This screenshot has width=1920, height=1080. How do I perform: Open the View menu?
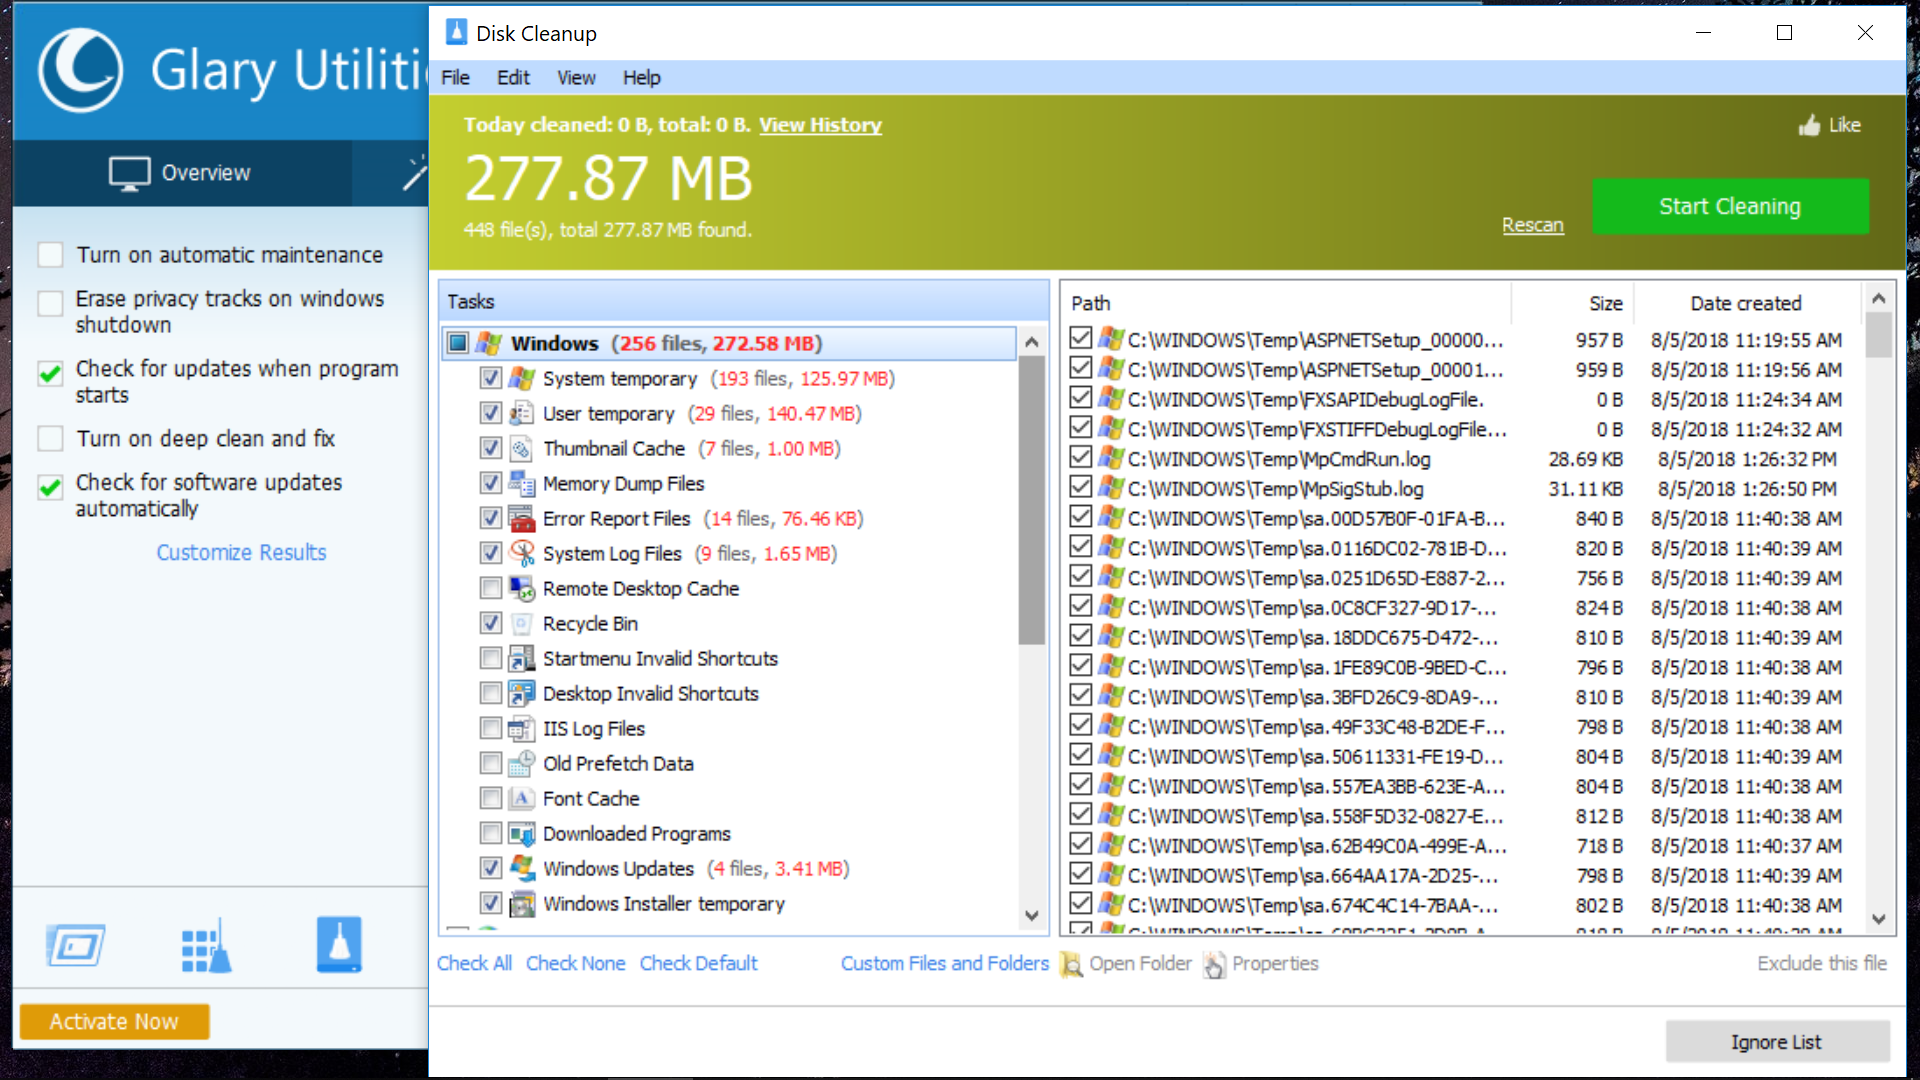576,78
